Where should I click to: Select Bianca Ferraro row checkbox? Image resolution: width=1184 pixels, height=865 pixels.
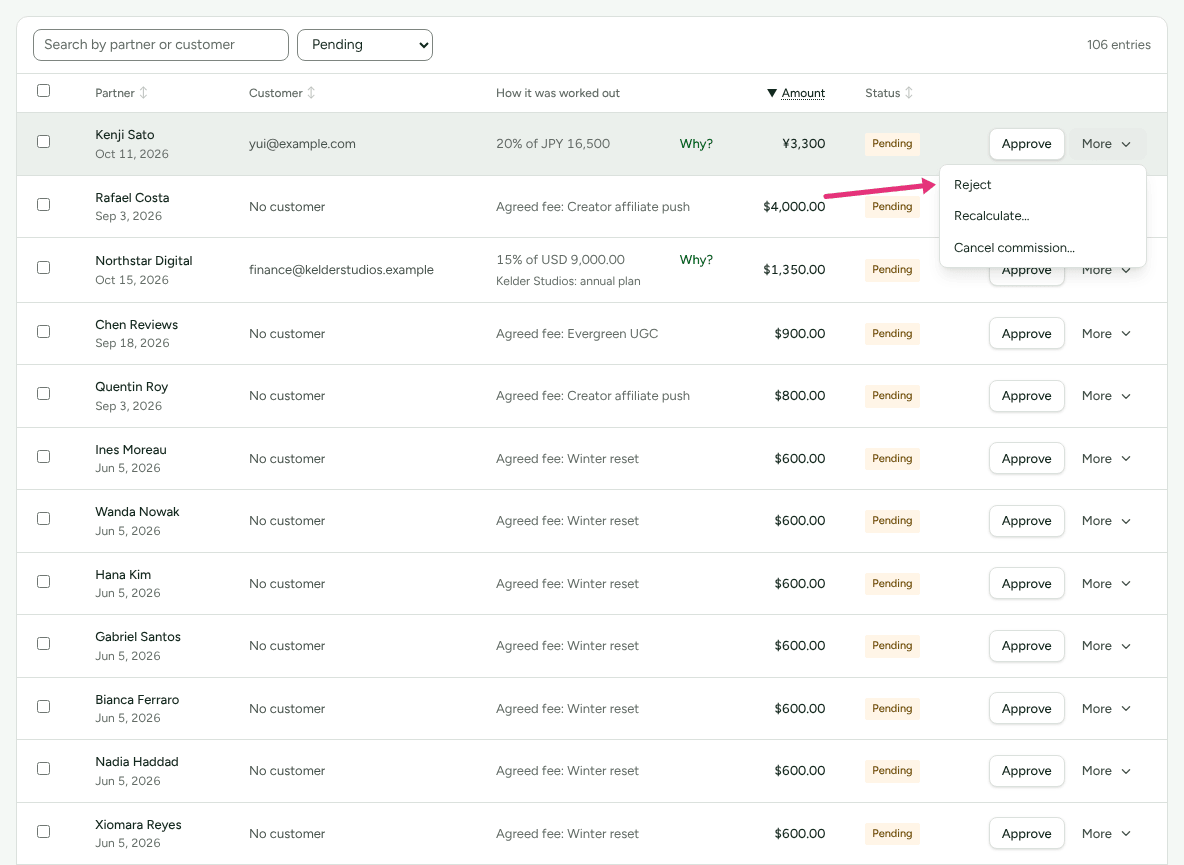44,706
